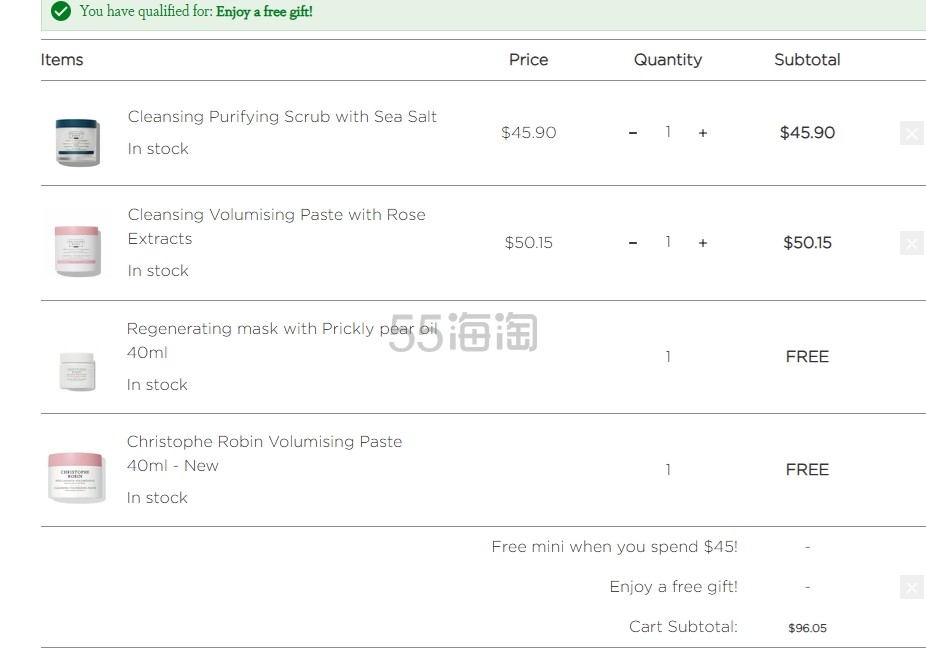Click the Cart Subtotal amount $96.05
The image size is (926, 664).
(807, 628)
